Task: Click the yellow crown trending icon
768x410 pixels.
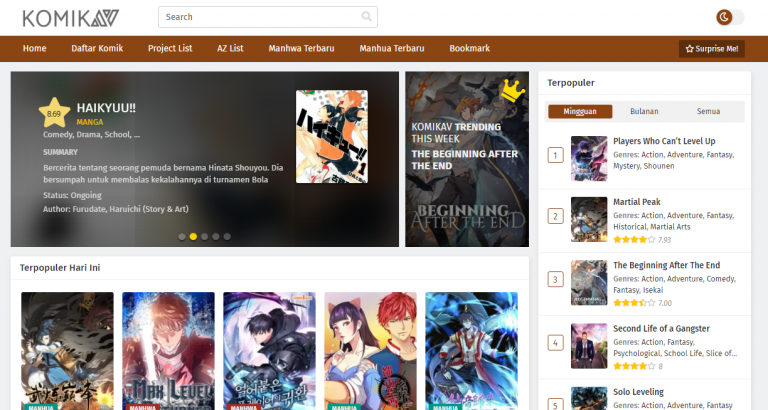Action: tap(512, 90)
